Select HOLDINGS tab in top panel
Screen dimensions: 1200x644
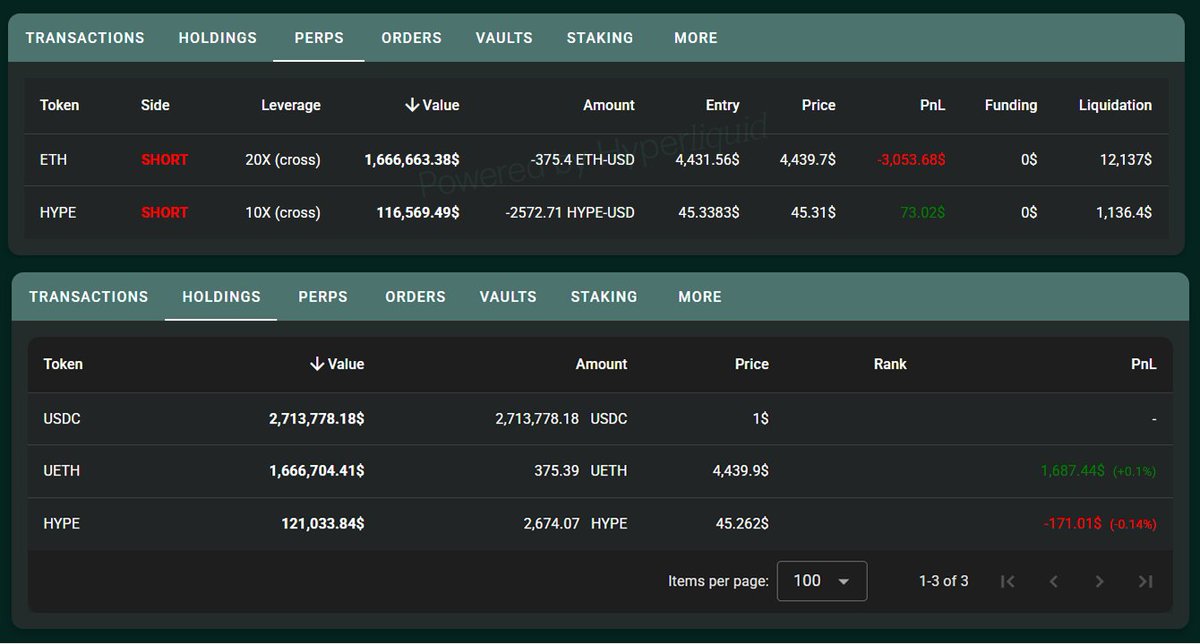[x=218, y=38]
